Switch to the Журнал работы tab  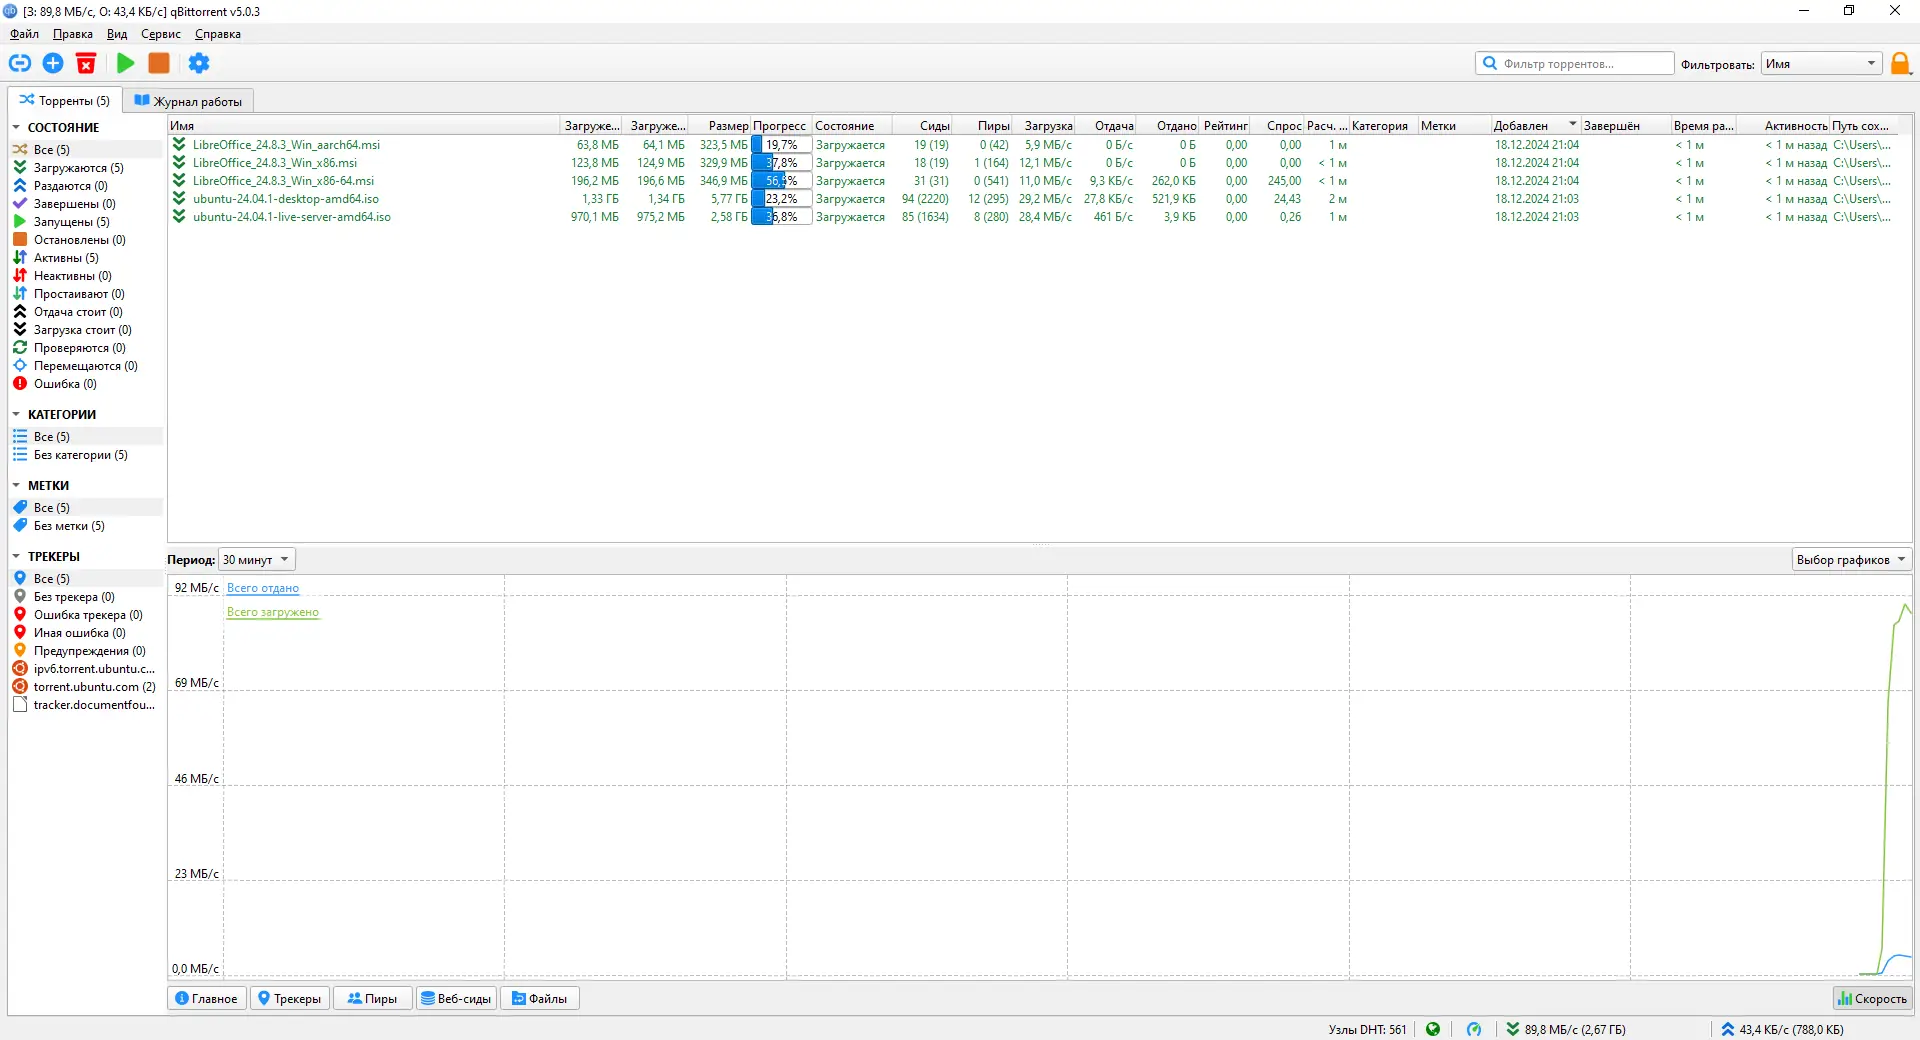pyautogui.click(x=188, y=101)
